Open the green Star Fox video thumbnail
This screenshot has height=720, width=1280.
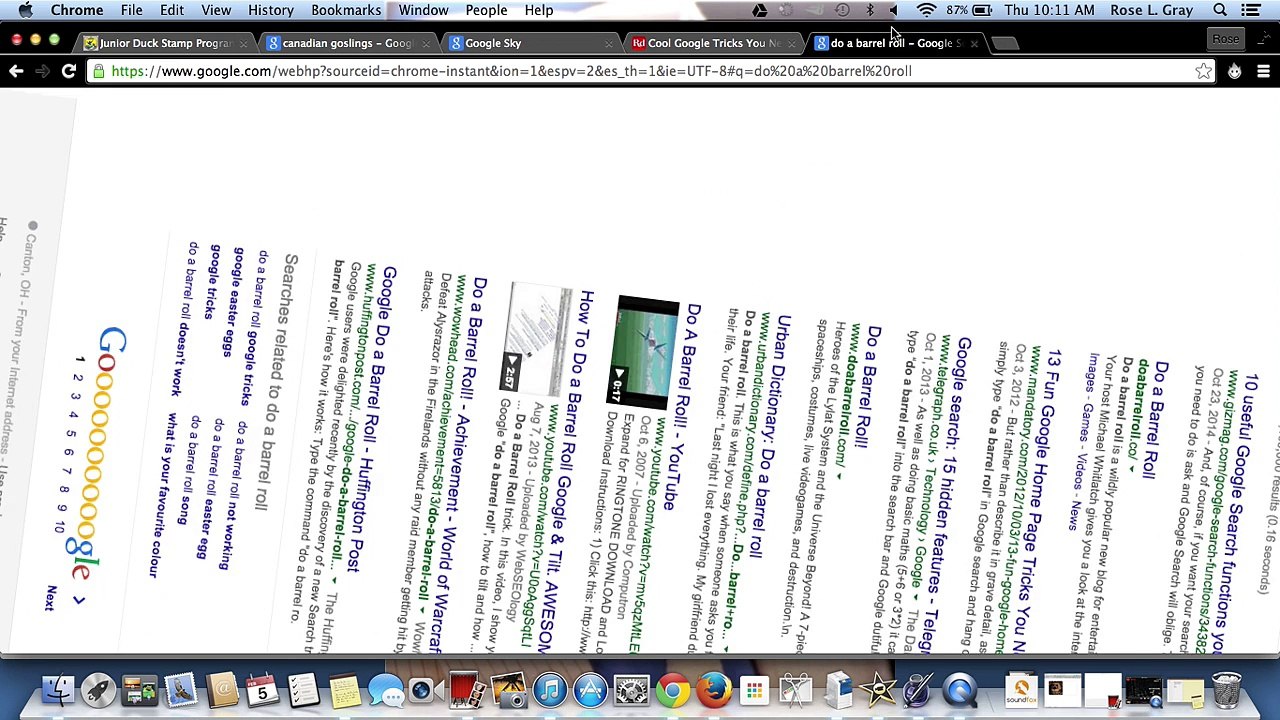647,351
